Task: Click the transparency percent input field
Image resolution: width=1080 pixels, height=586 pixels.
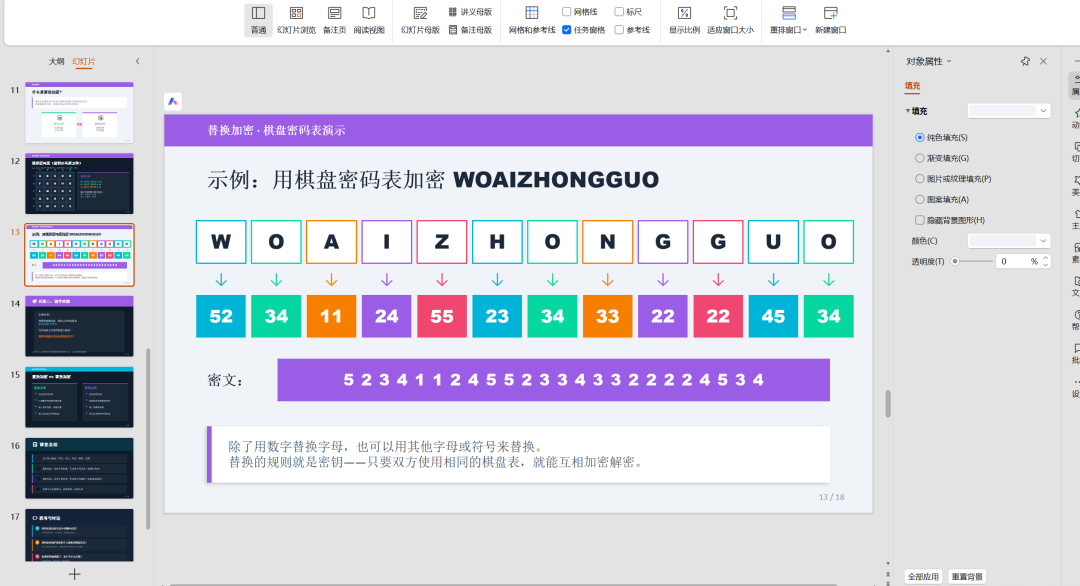Action: point(1017,262)
